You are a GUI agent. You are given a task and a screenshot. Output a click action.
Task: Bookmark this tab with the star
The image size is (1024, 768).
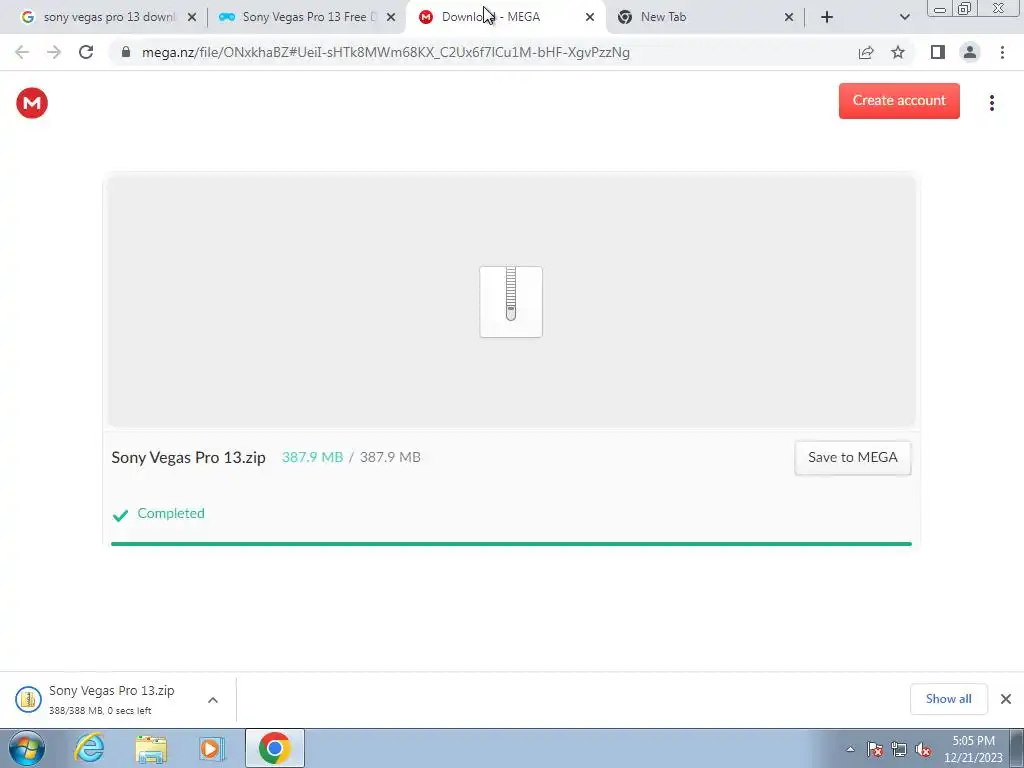[x=898, y=52]
